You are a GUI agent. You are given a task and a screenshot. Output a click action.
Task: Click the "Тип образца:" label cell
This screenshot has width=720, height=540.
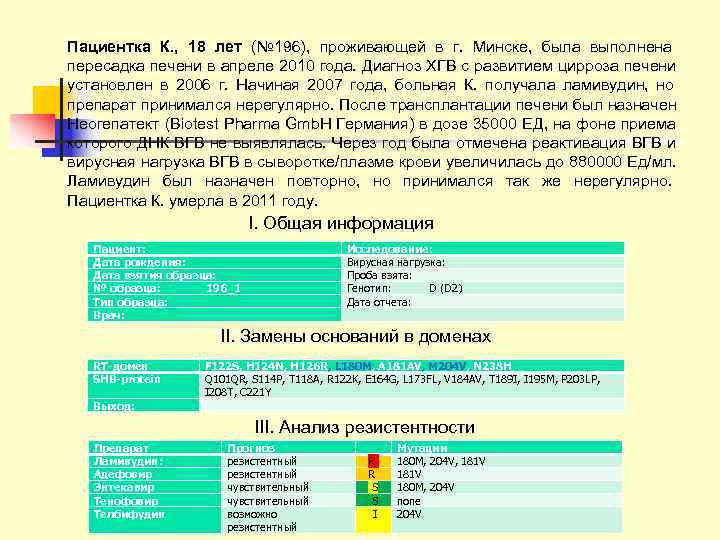(x=214, y=302)
